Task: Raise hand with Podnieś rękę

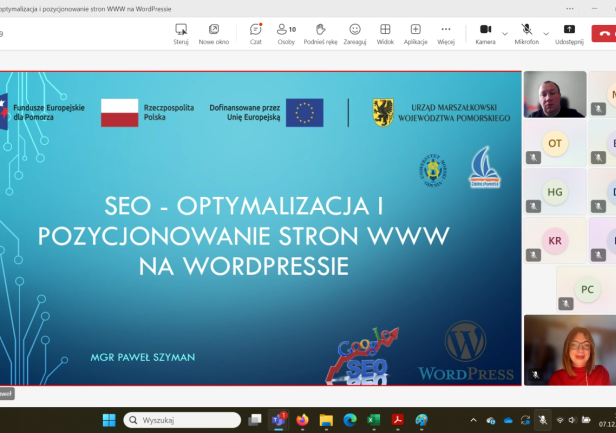Action: click(320, 34)
